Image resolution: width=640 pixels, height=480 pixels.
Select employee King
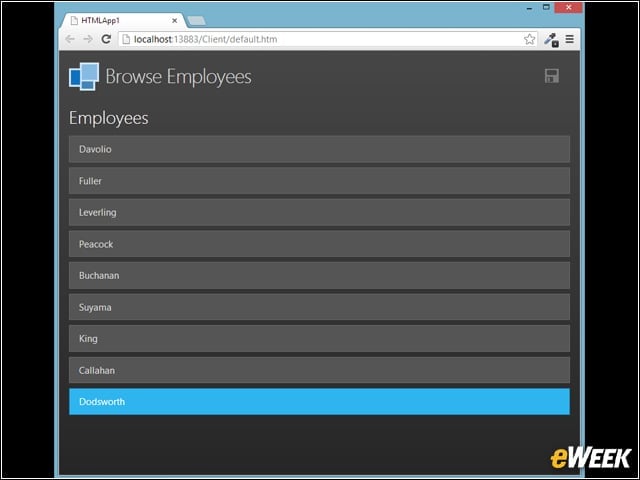319,339
